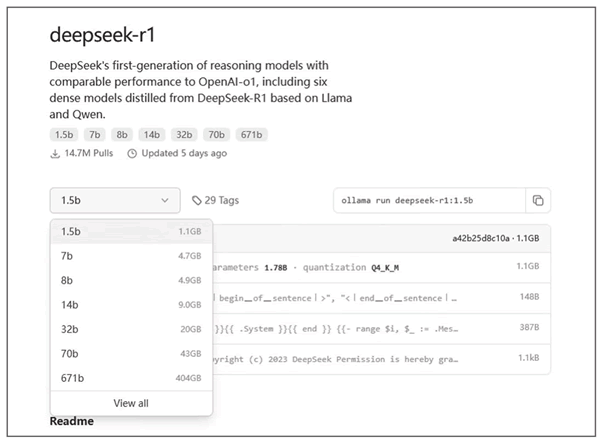Select the 1.5b option in the dropdown list
Screen dimensions: 600x441
pyautogui.click(x=131, y=231)
